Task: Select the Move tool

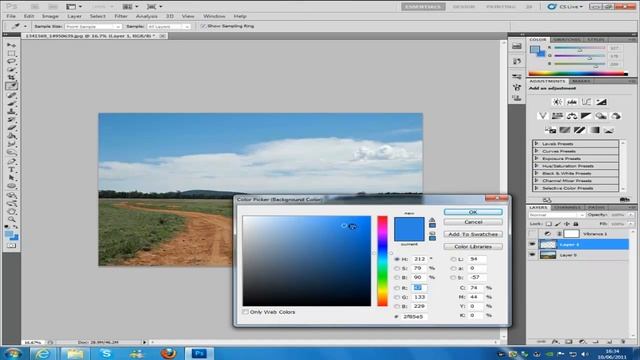Action: 11,45
